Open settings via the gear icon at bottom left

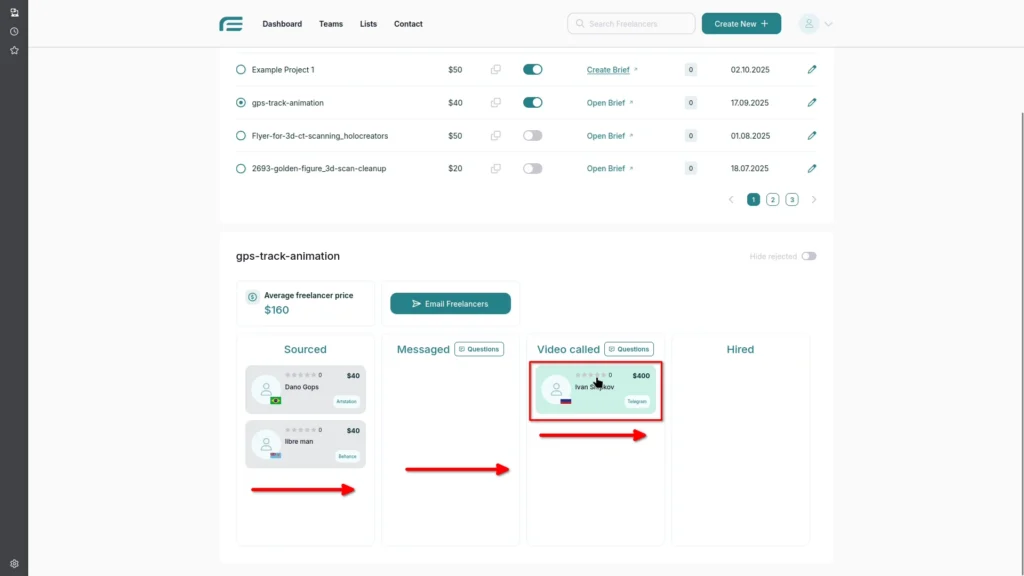[x=14, y=562]
